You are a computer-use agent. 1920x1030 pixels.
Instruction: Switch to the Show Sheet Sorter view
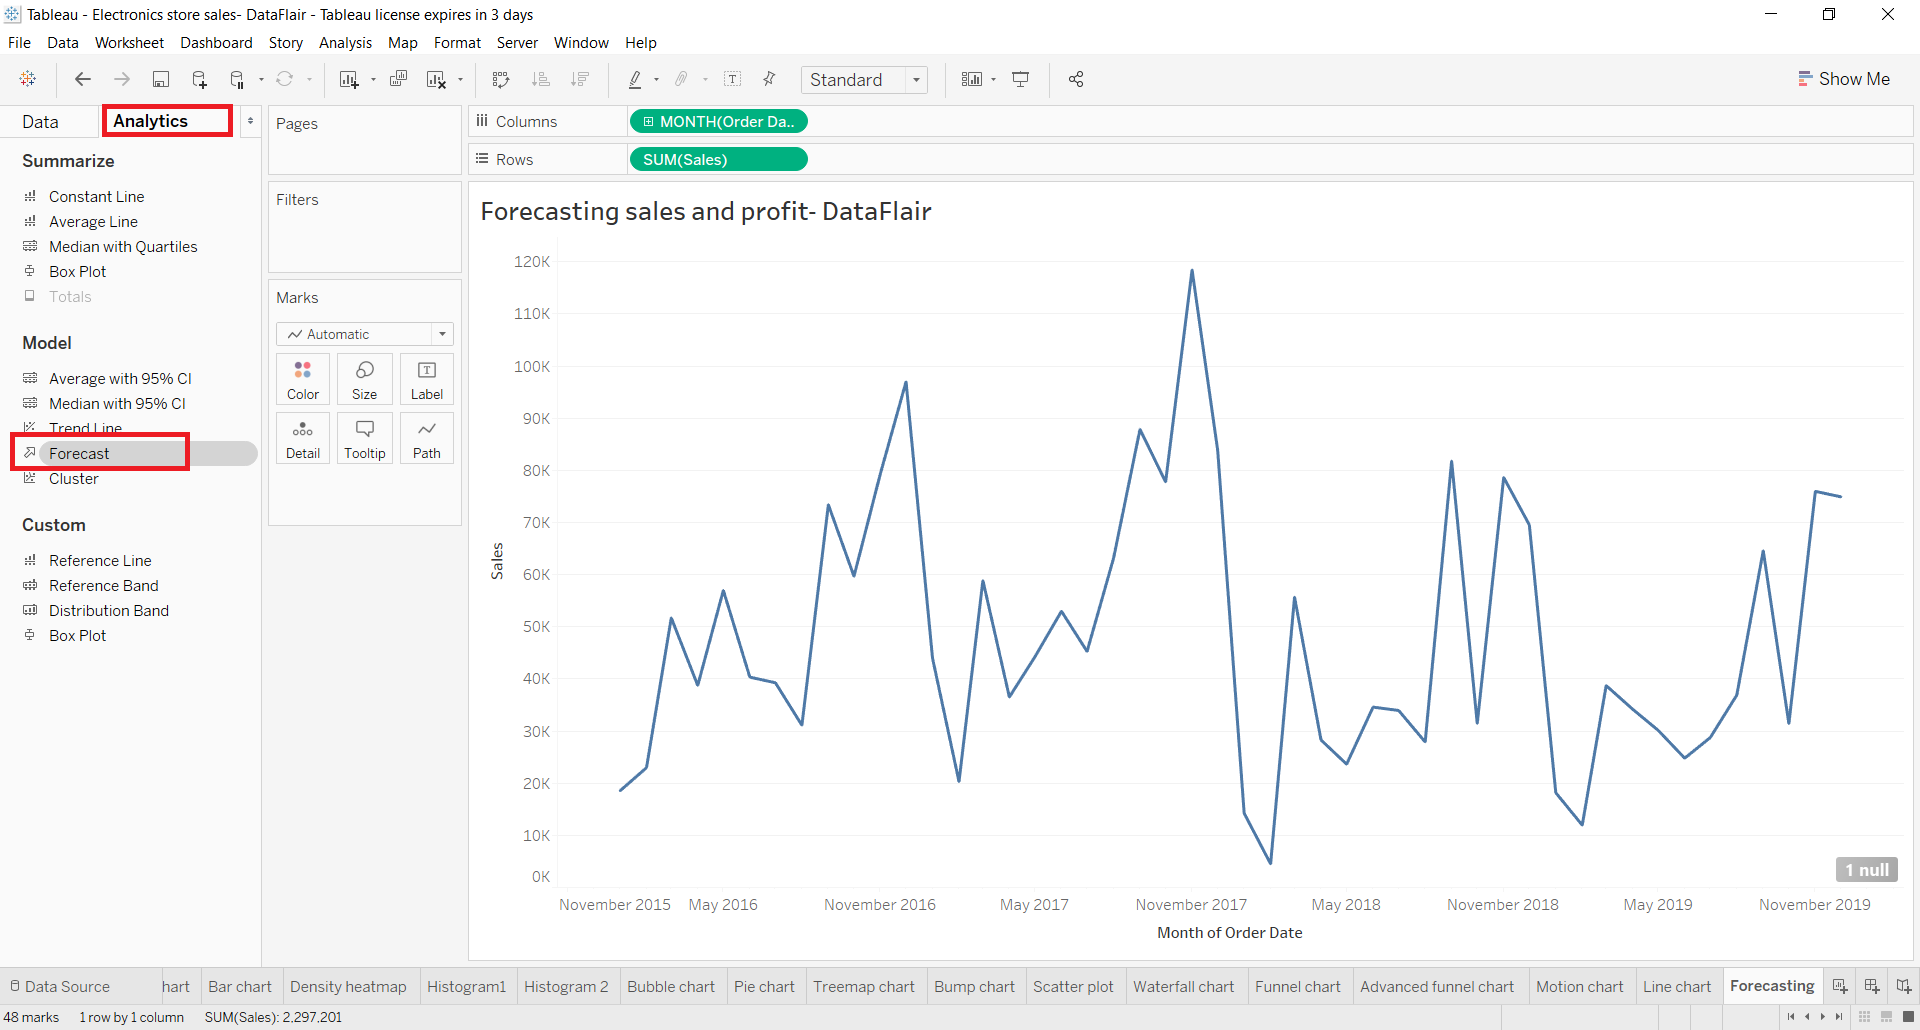[1865, 1017]
